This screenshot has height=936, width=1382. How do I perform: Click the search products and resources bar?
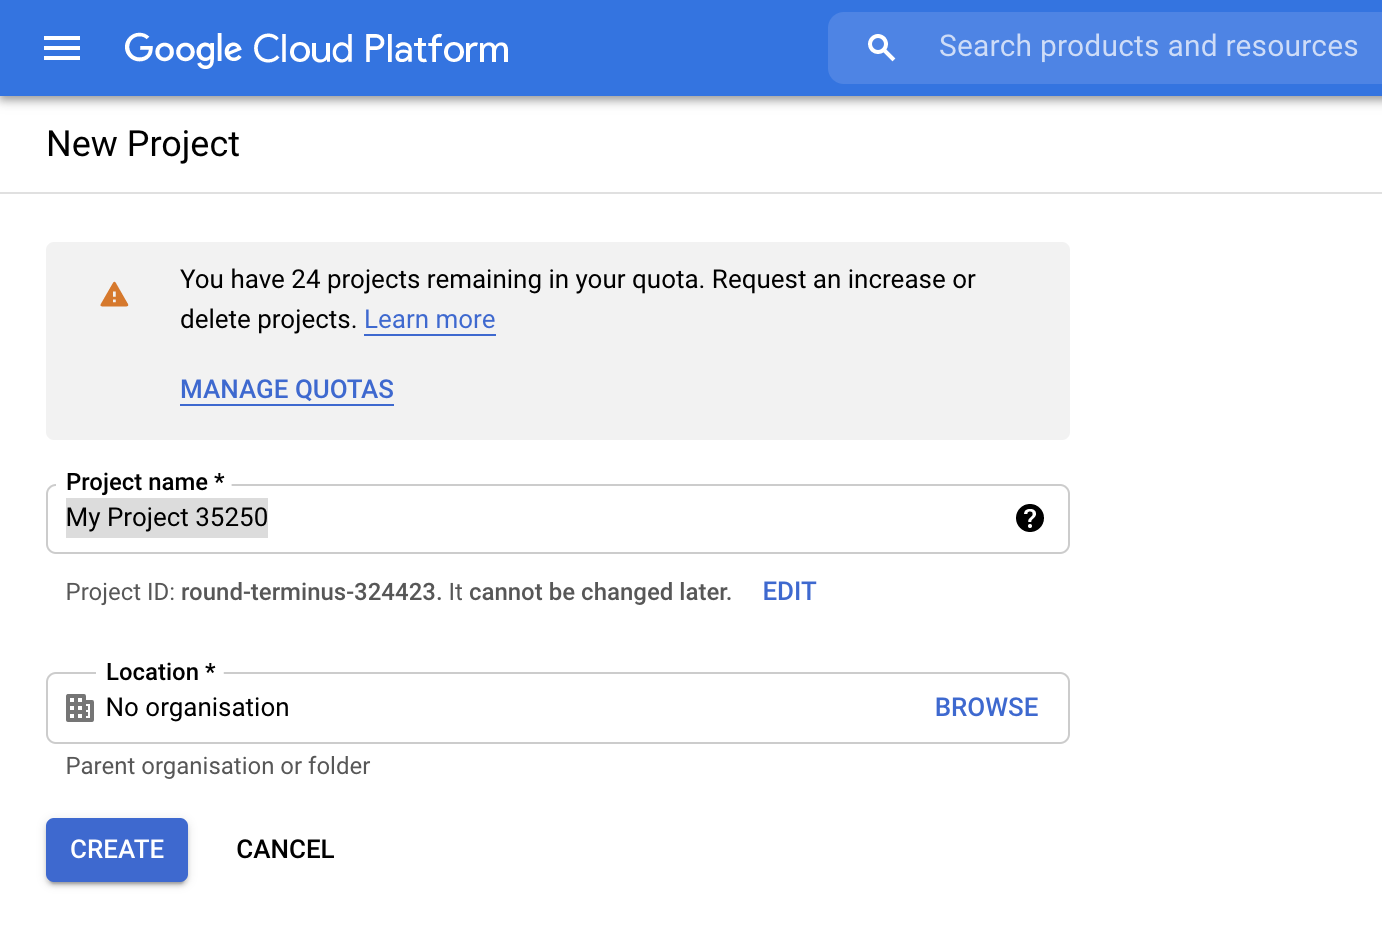1148,46
